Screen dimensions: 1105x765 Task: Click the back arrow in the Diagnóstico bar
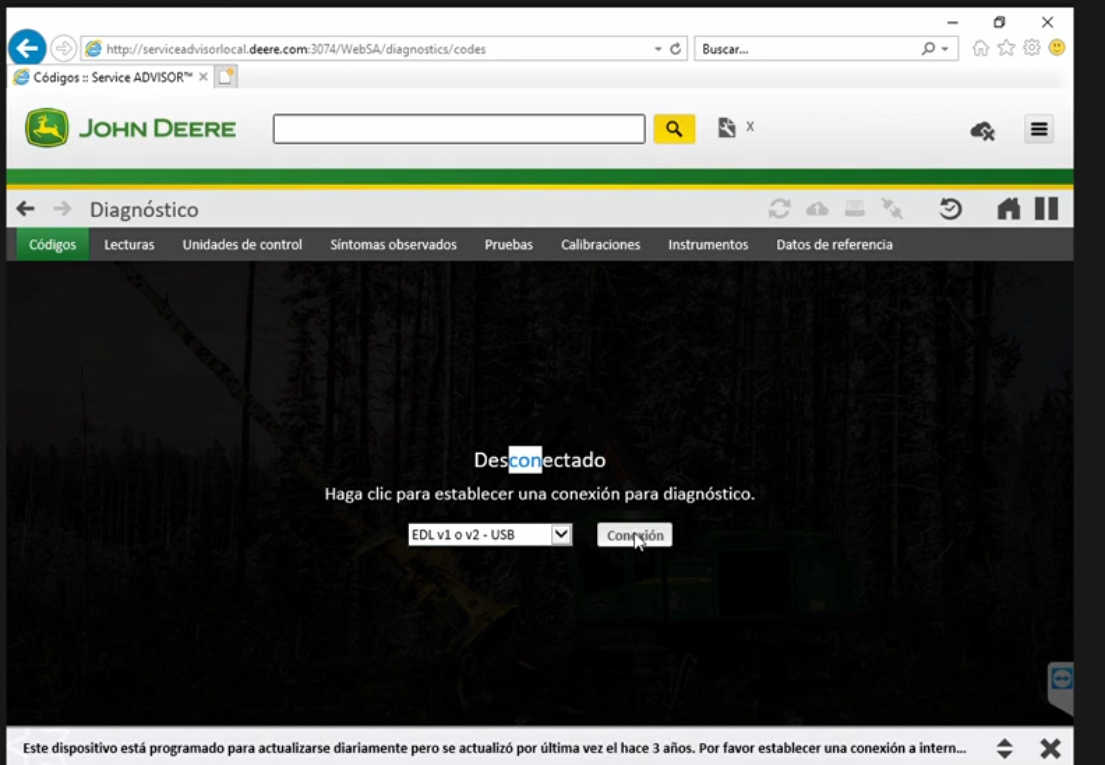tap(23, 208)
